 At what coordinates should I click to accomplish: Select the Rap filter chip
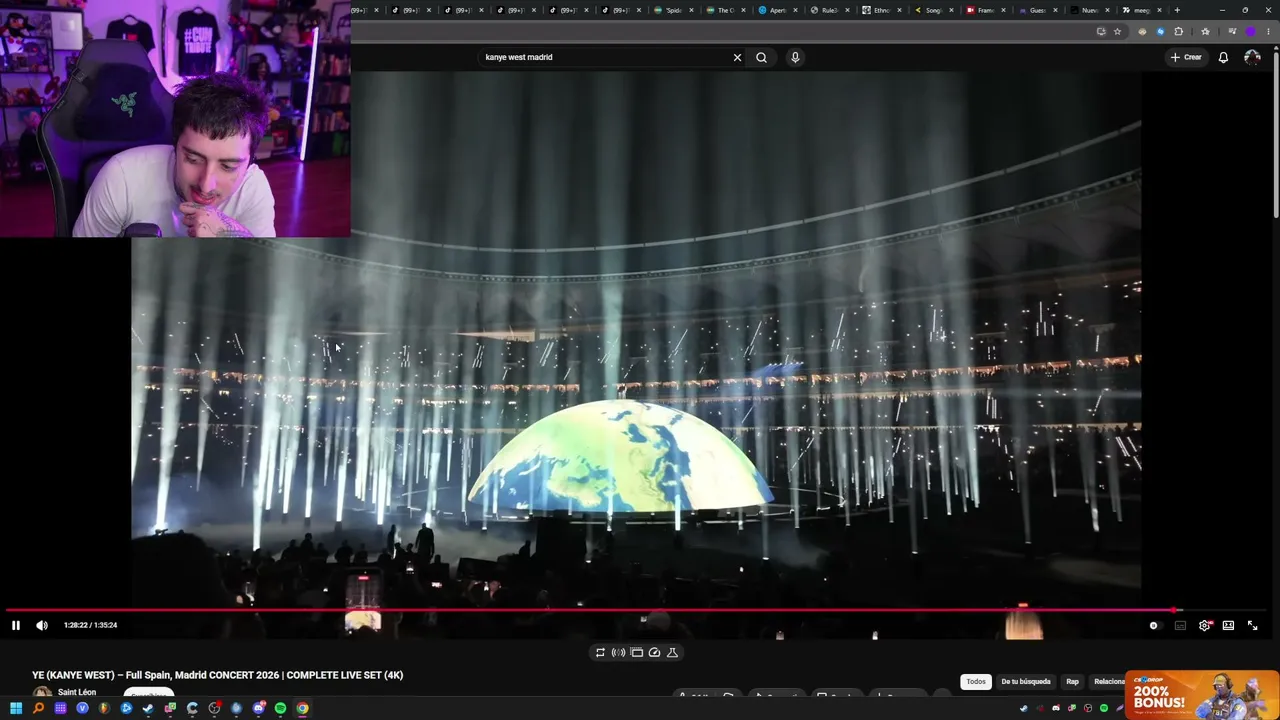point(1072,682)
